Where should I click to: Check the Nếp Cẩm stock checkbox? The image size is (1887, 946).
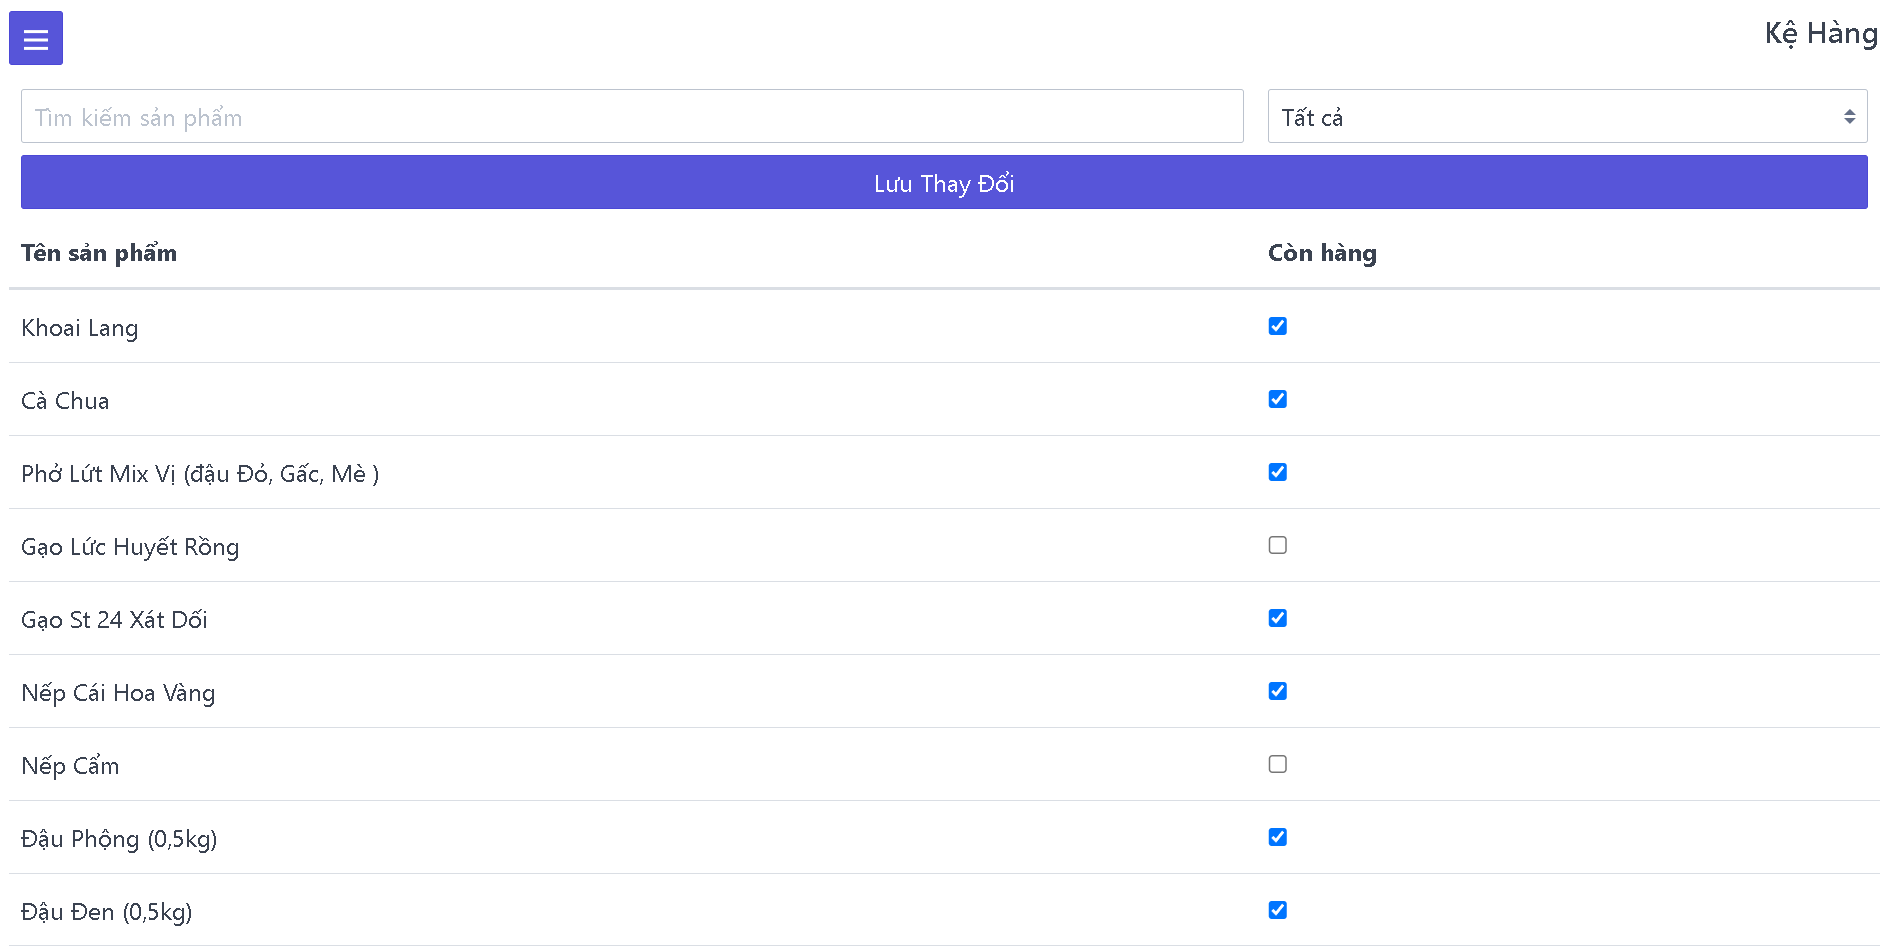click(1278, 764)
